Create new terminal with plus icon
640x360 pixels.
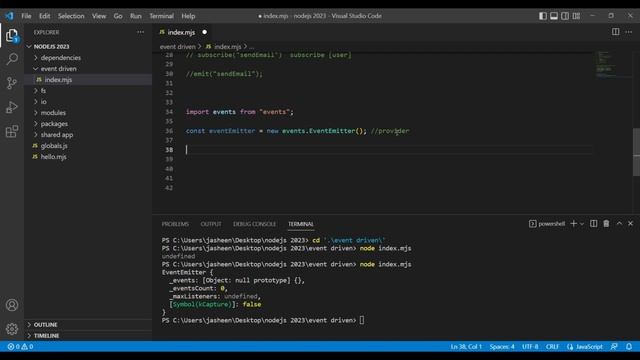pos(573,224)
